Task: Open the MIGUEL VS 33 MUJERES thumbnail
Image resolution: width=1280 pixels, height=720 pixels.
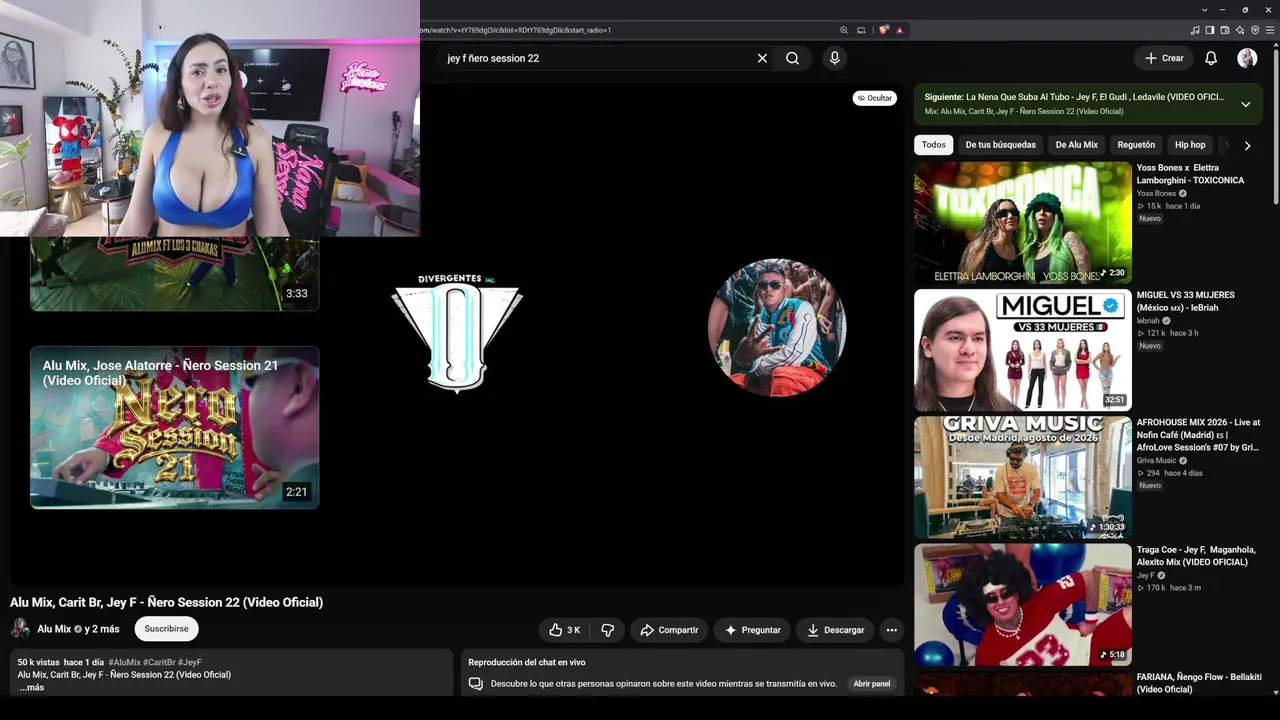Action: coord(1023,350)
